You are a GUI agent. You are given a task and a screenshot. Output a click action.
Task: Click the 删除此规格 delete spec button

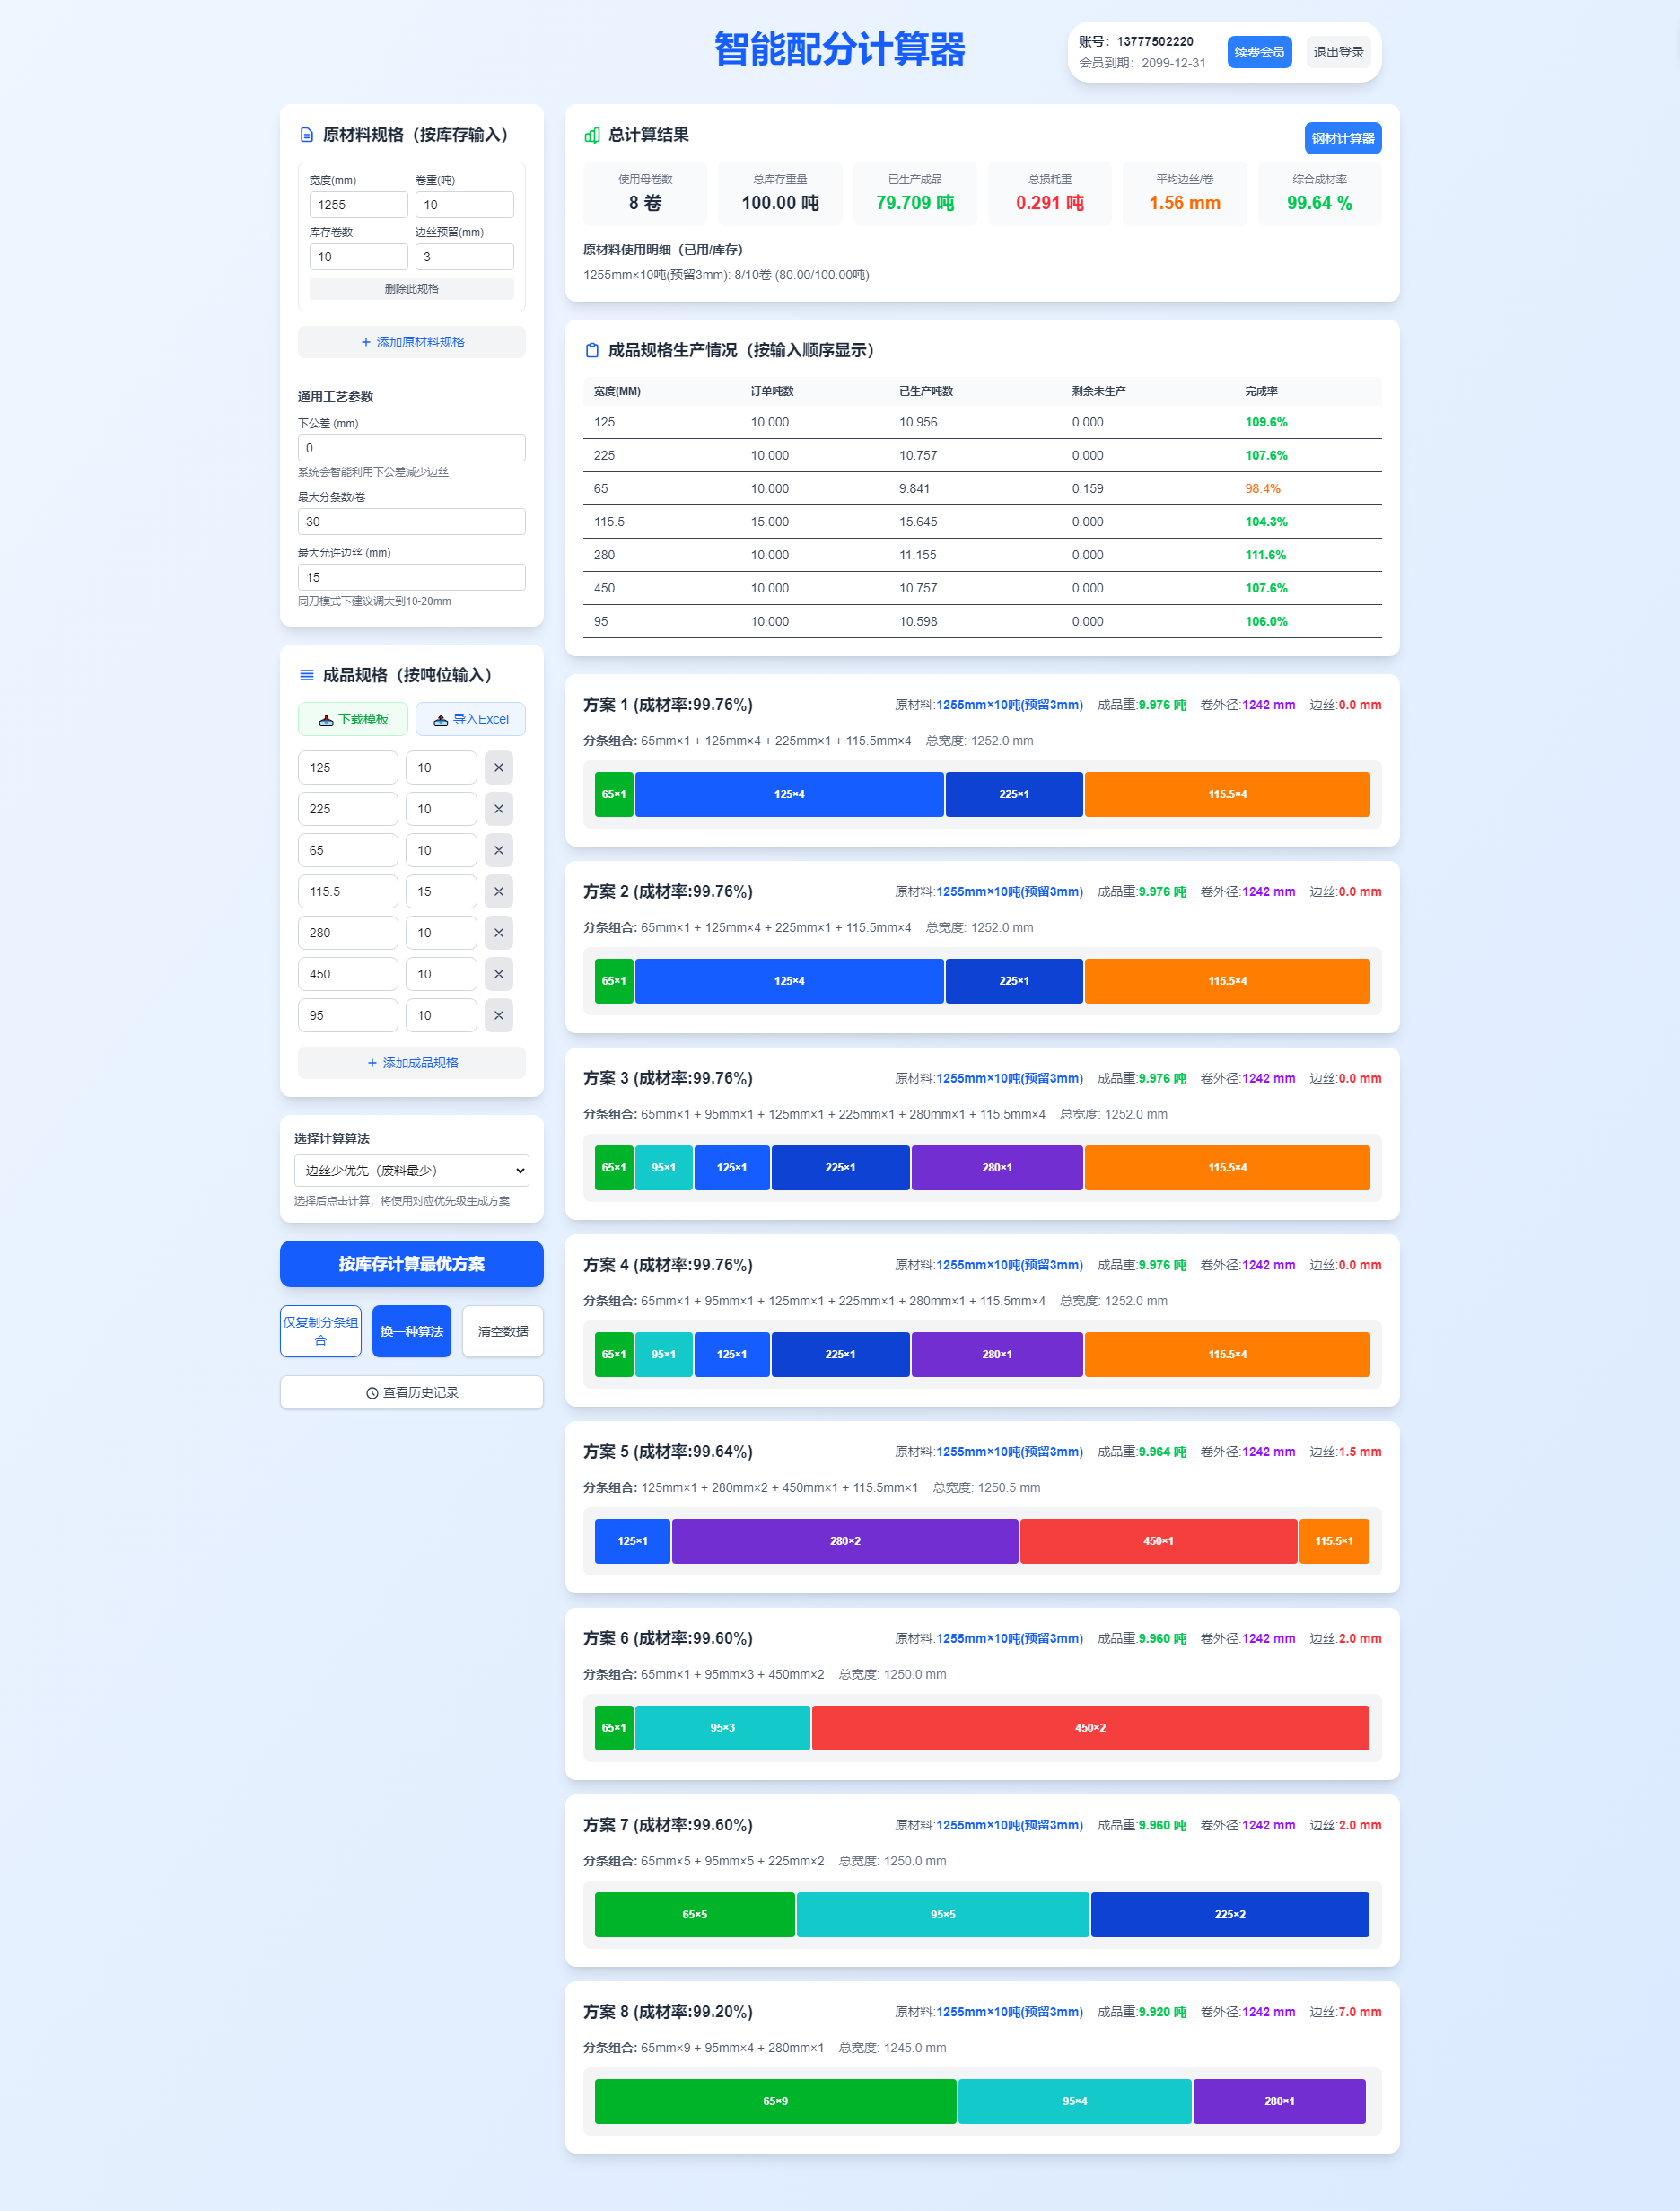(x=411, y=289)
